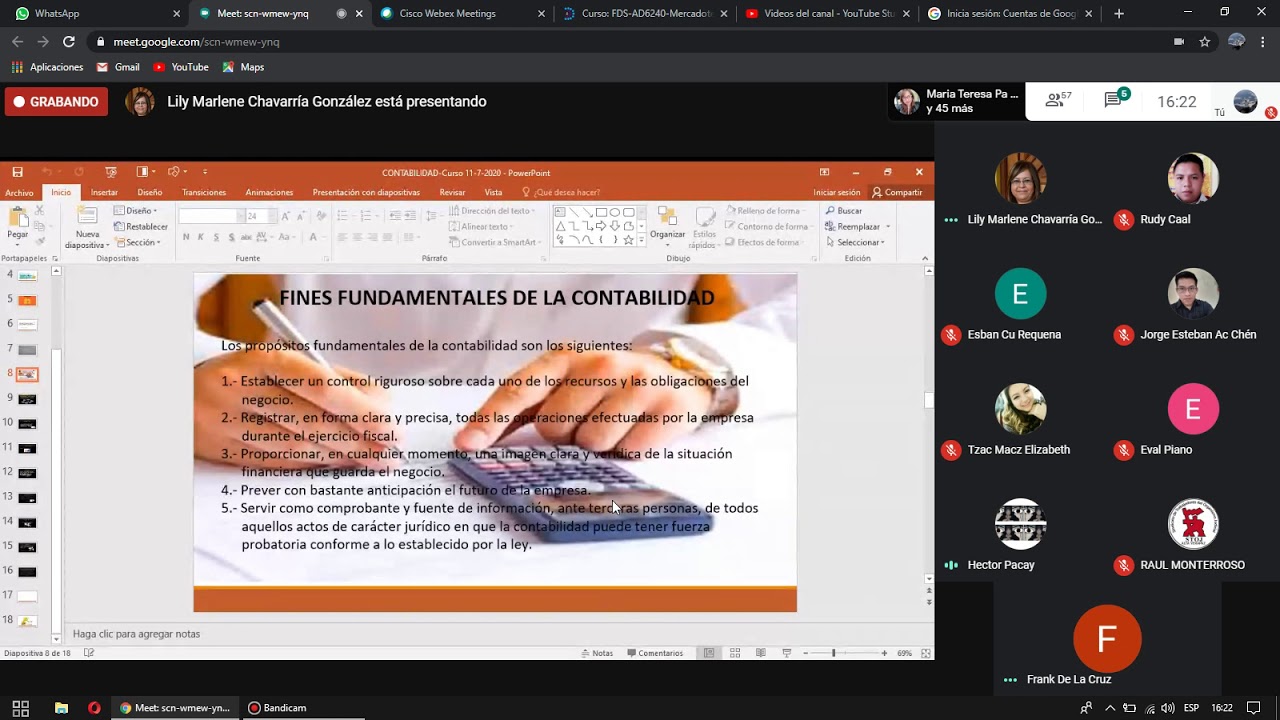Apply italic formatting with the K icon

click(202, 236)
